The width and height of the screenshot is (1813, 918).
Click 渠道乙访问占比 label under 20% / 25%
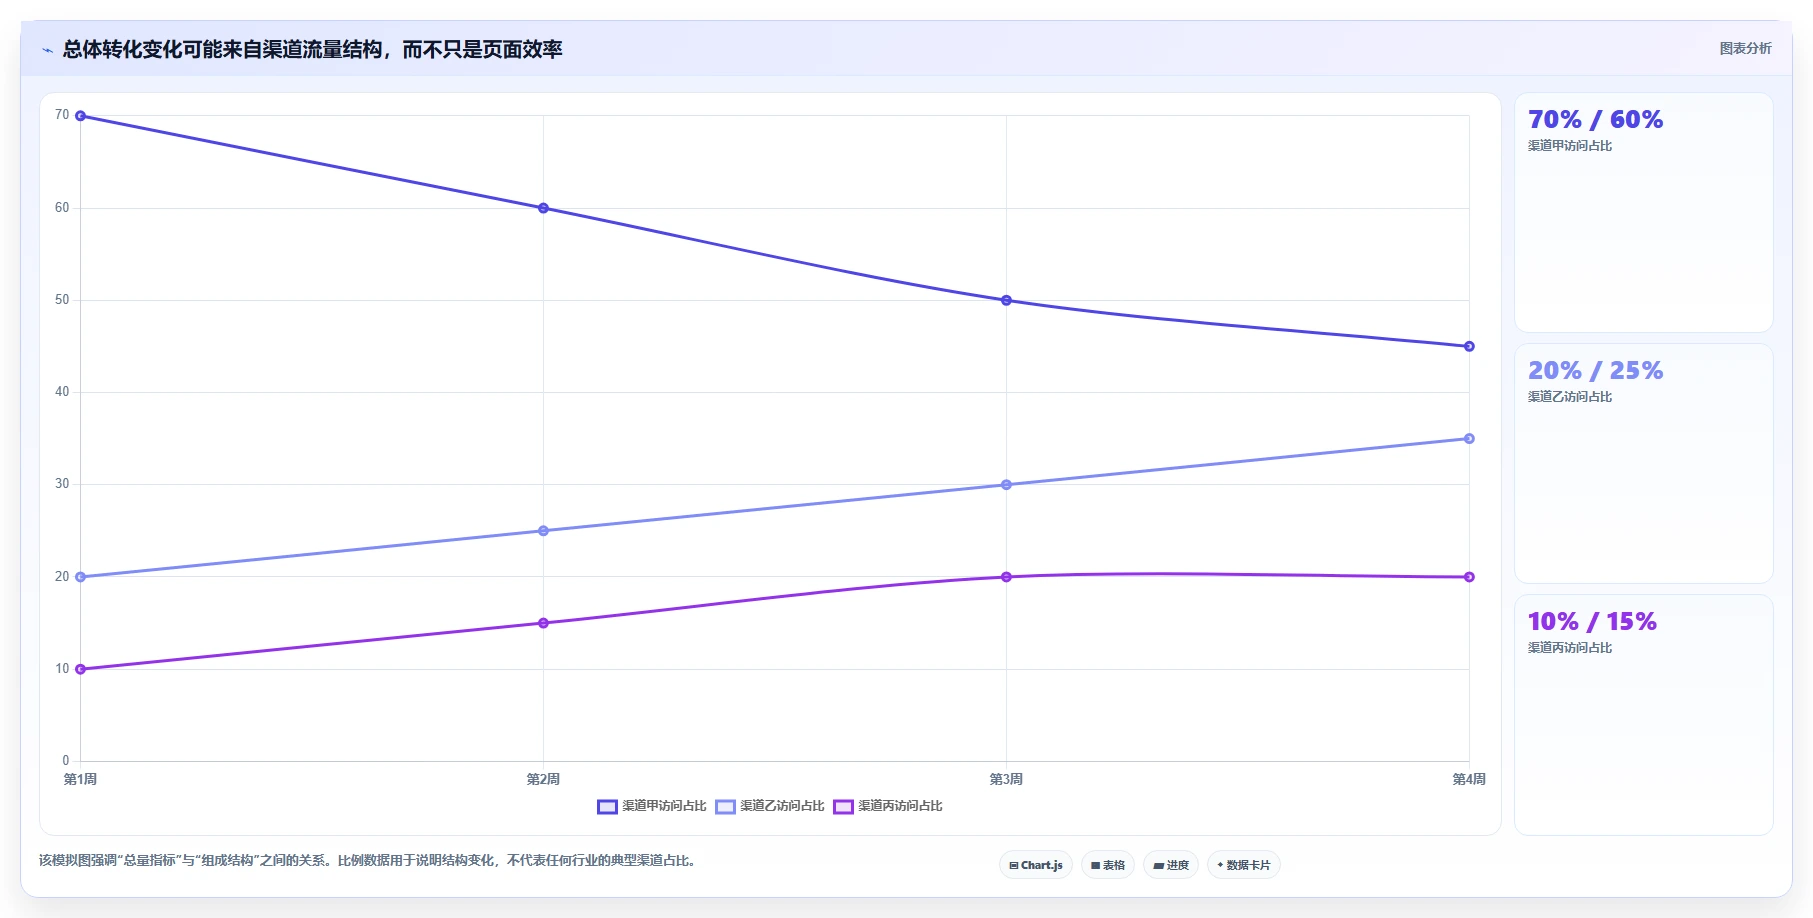(x=1570, y=397)
